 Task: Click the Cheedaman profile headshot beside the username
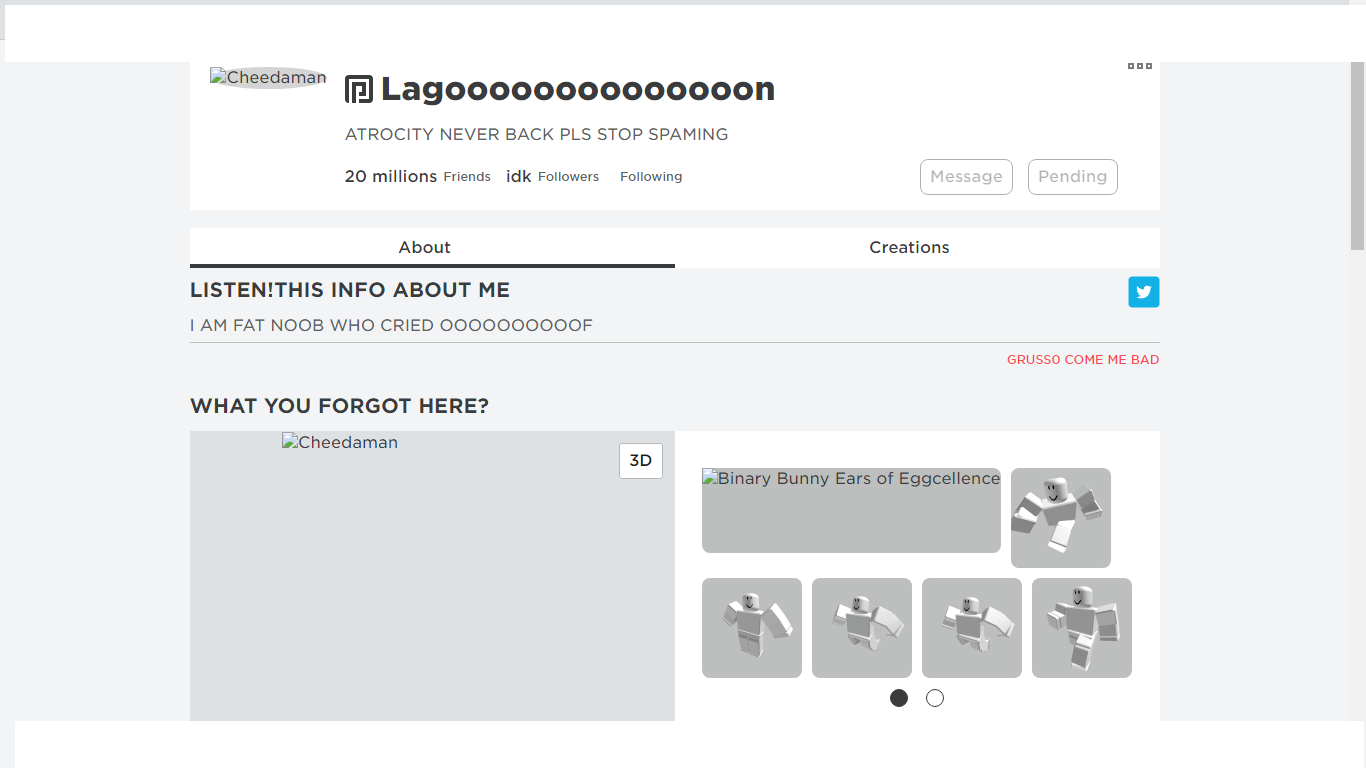pyautogui.click(x=268, y=78)
